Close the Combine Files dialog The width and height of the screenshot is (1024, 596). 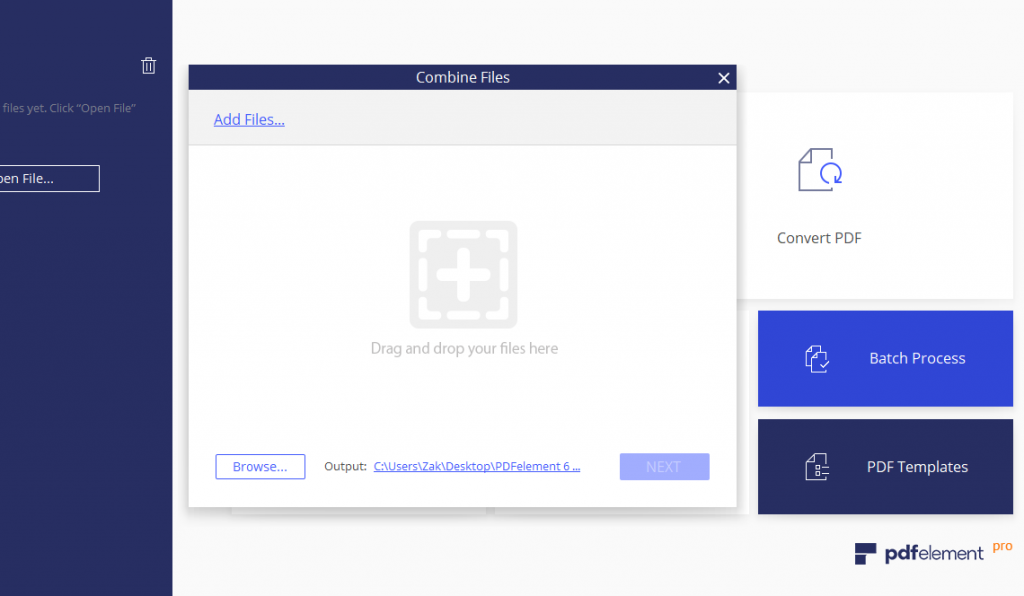[724, 78]
